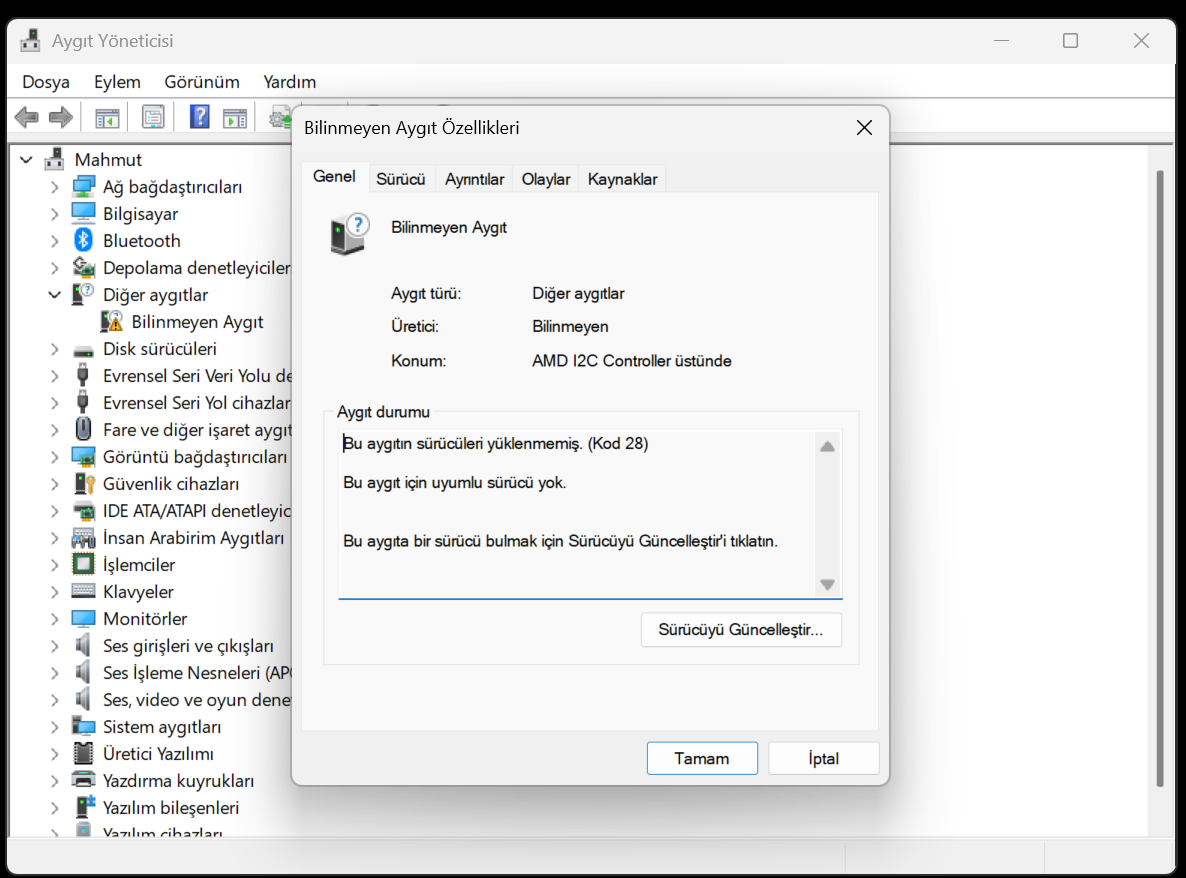This screenshot has width=1186, height=878.
Task: Go forward using the toolbar arrow
Action: coord(61,117)
